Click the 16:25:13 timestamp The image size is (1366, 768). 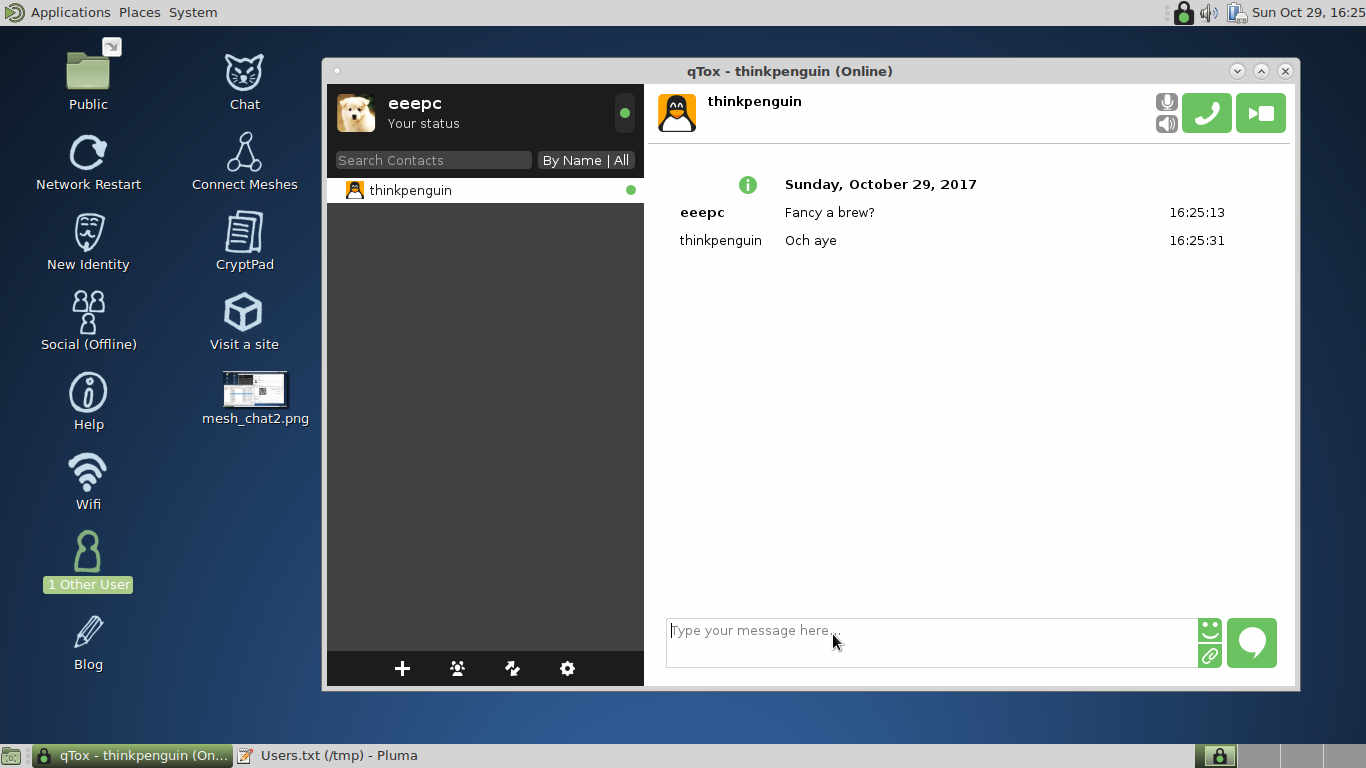coord(1197,212)
